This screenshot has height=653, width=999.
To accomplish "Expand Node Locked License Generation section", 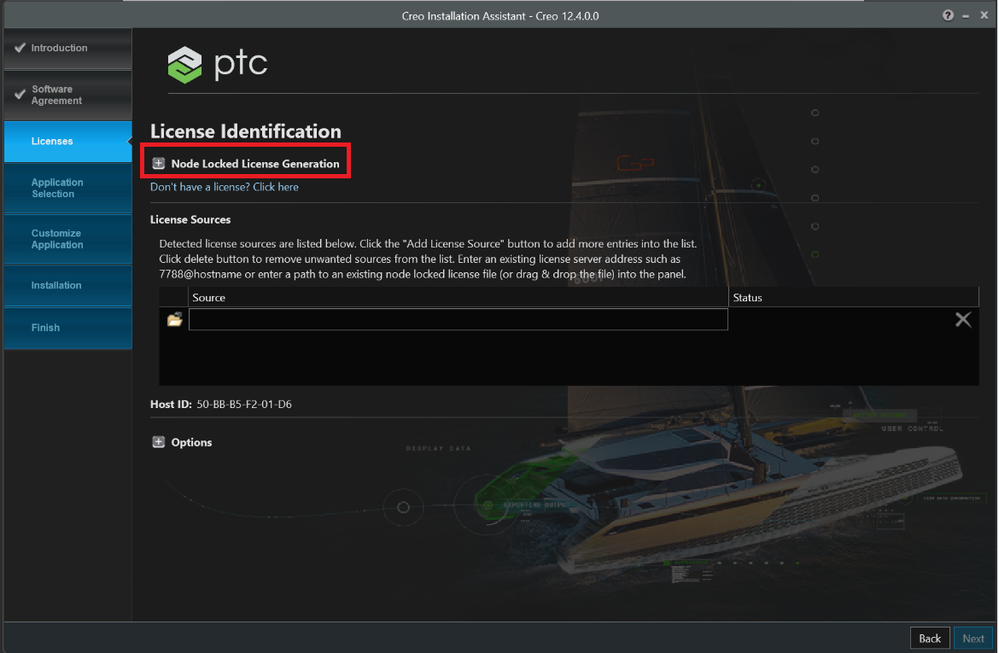I will [255, 164].
